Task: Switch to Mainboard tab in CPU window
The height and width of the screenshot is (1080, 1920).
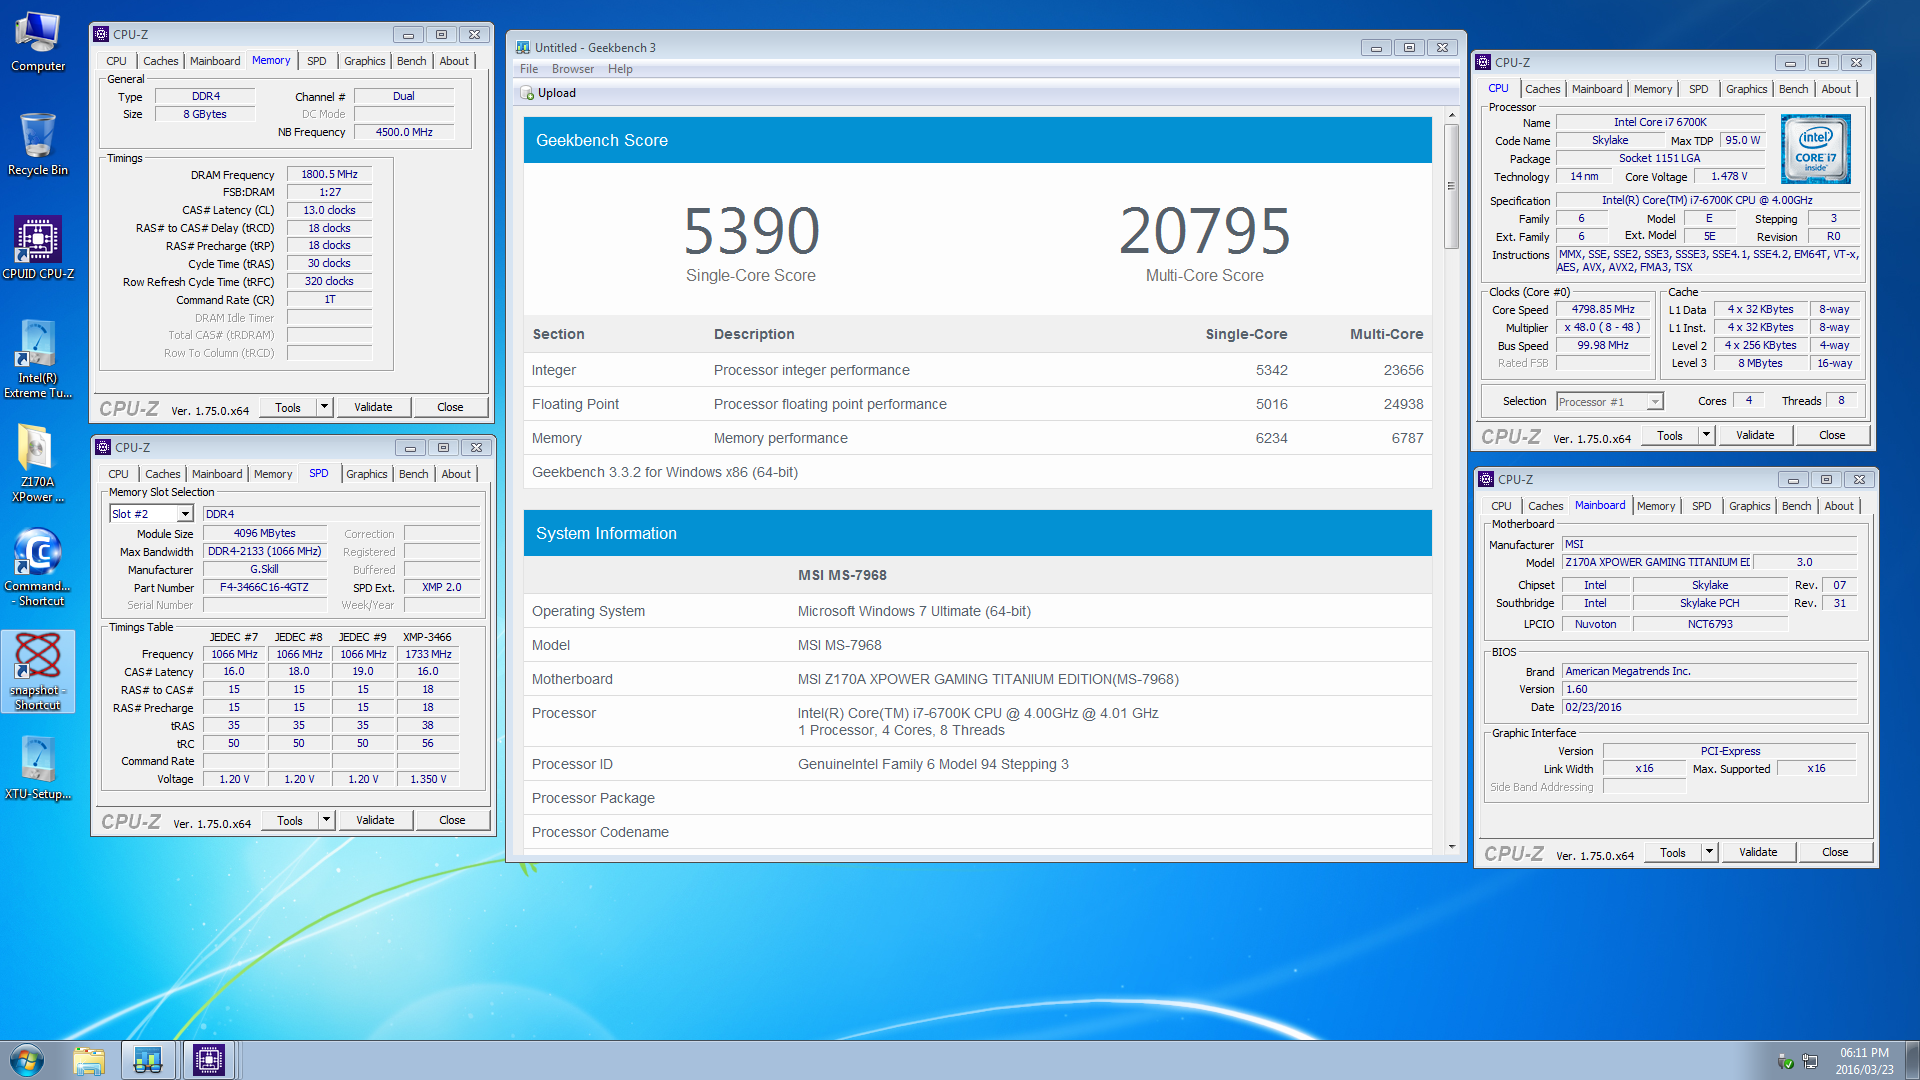Action: click(1596, 89)
